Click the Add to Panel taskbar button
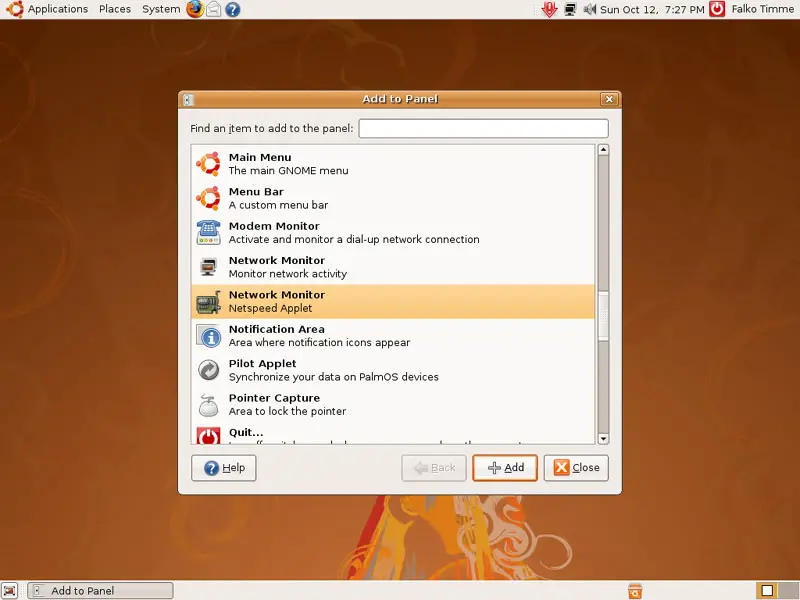The image size is (800, 600). click(x=101, y=590)
